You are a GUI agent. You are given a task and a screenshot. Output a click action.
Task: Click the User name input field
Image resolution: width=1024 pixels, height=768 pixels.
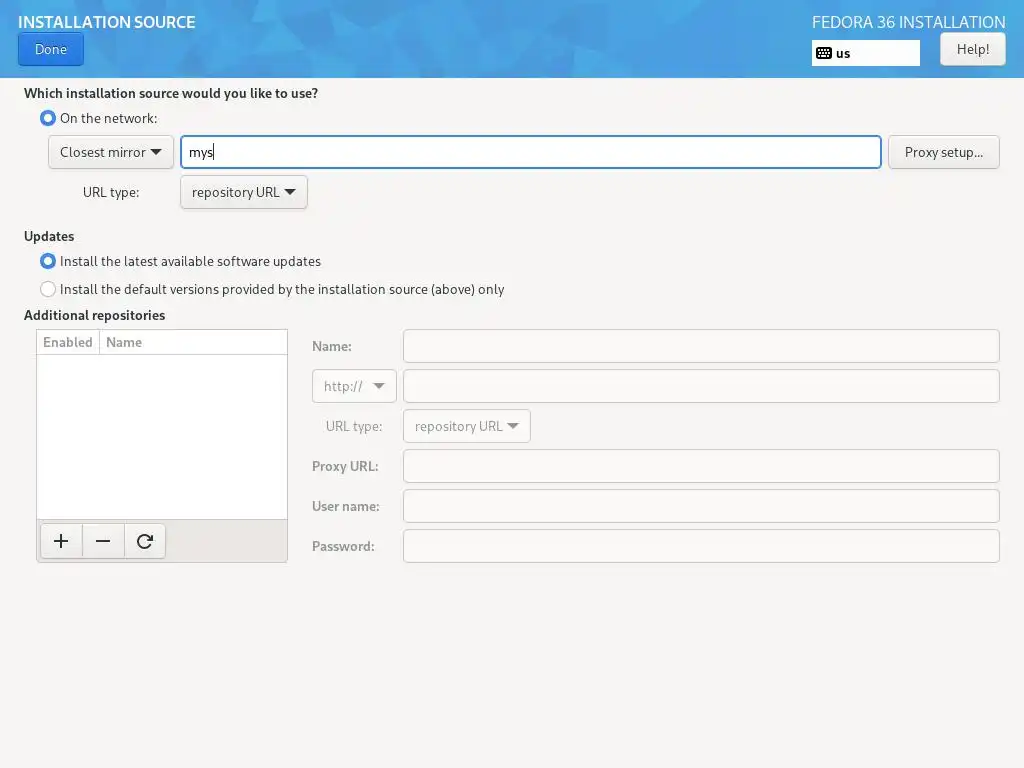[701, 506]
